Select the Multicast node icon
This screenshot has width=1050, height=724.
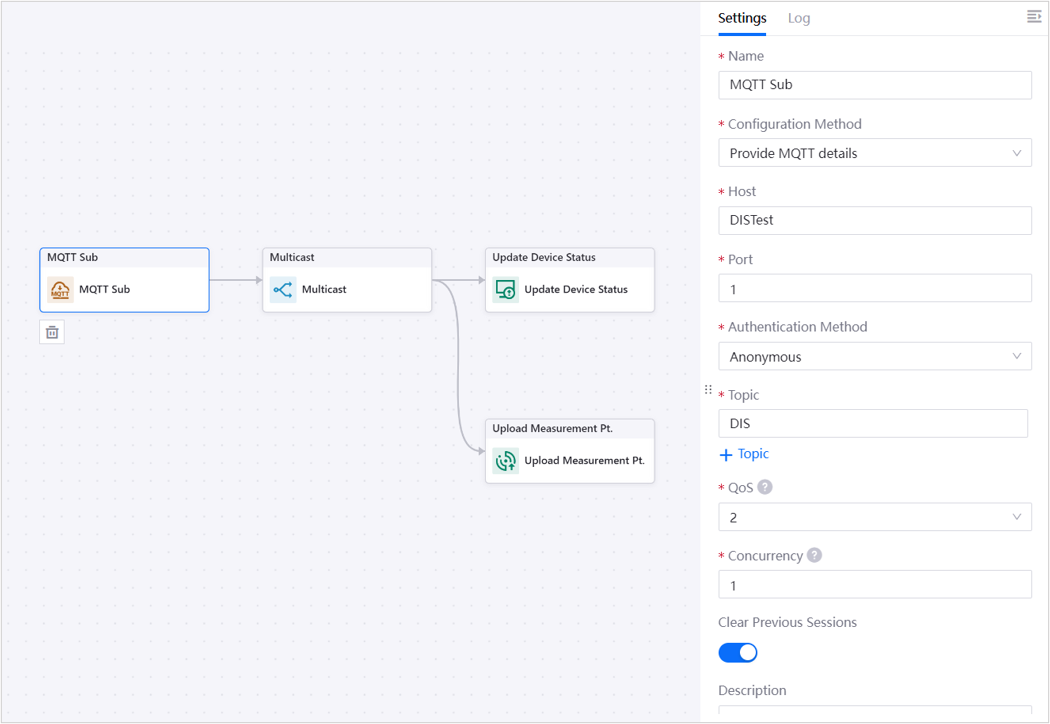(283, 290)
